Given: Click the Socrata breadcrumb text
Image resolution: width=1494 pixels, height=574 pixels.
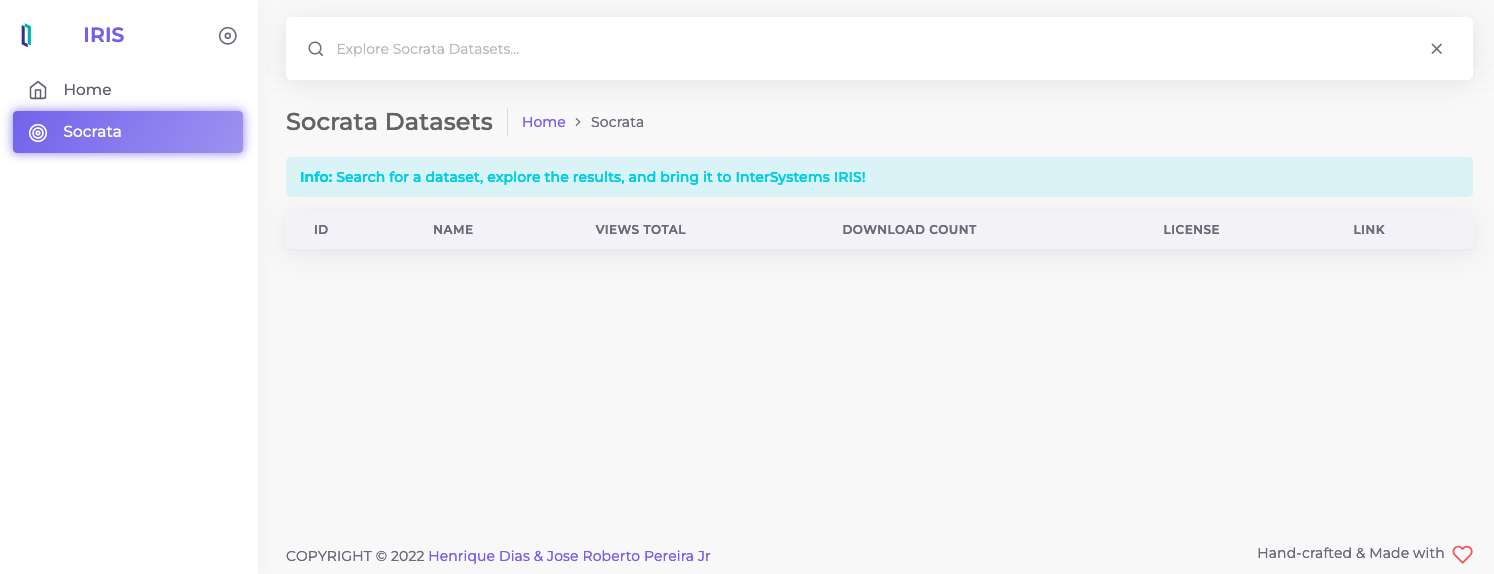Looking at the screenshot, I should 617,122.
